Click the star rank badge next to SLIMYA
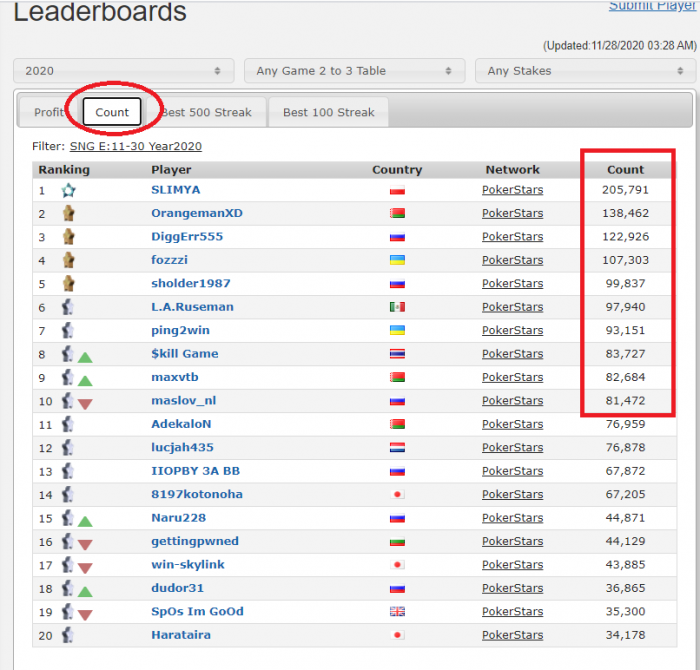 68,191
